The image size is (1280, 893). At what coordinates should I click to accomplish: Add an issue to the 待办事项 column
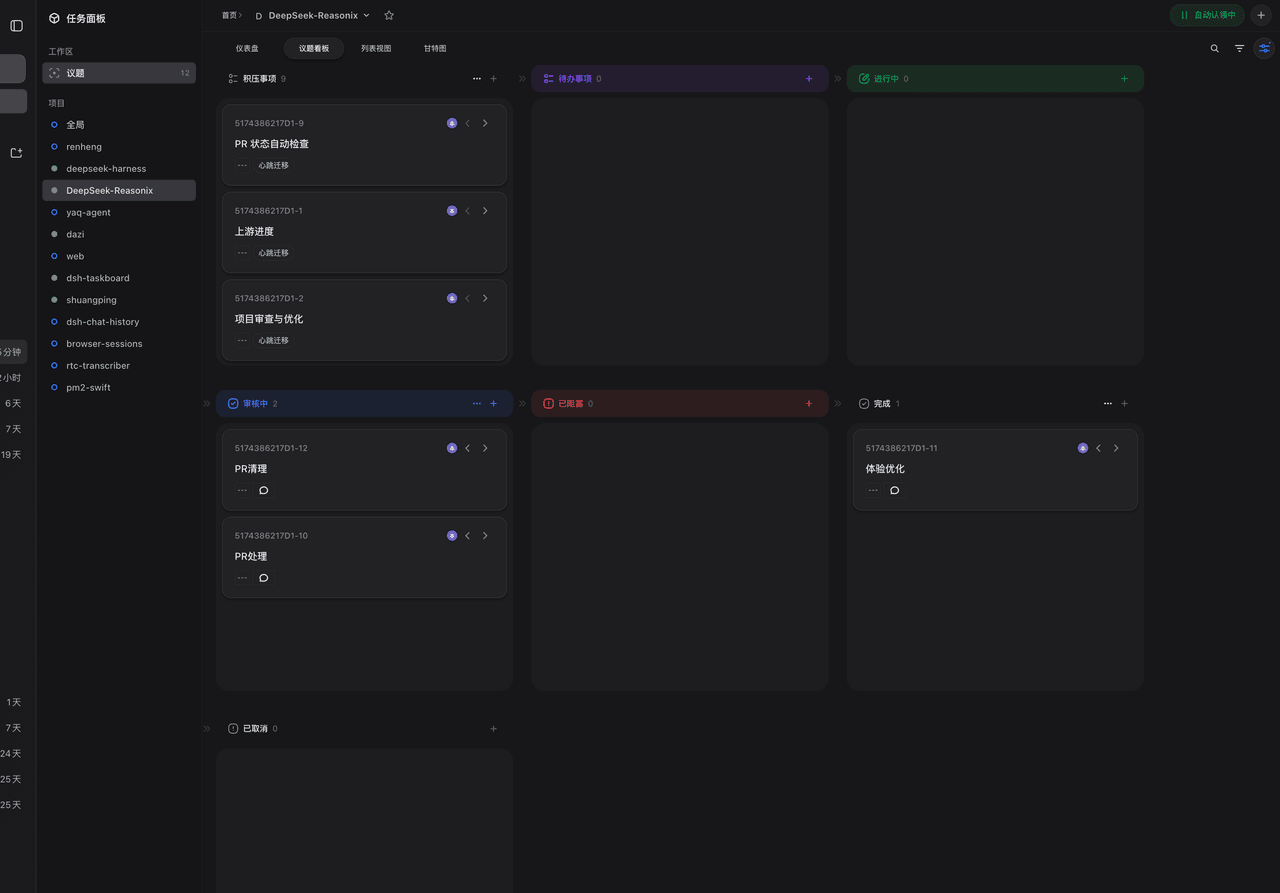pyautogui.click(x=809, y=79)
